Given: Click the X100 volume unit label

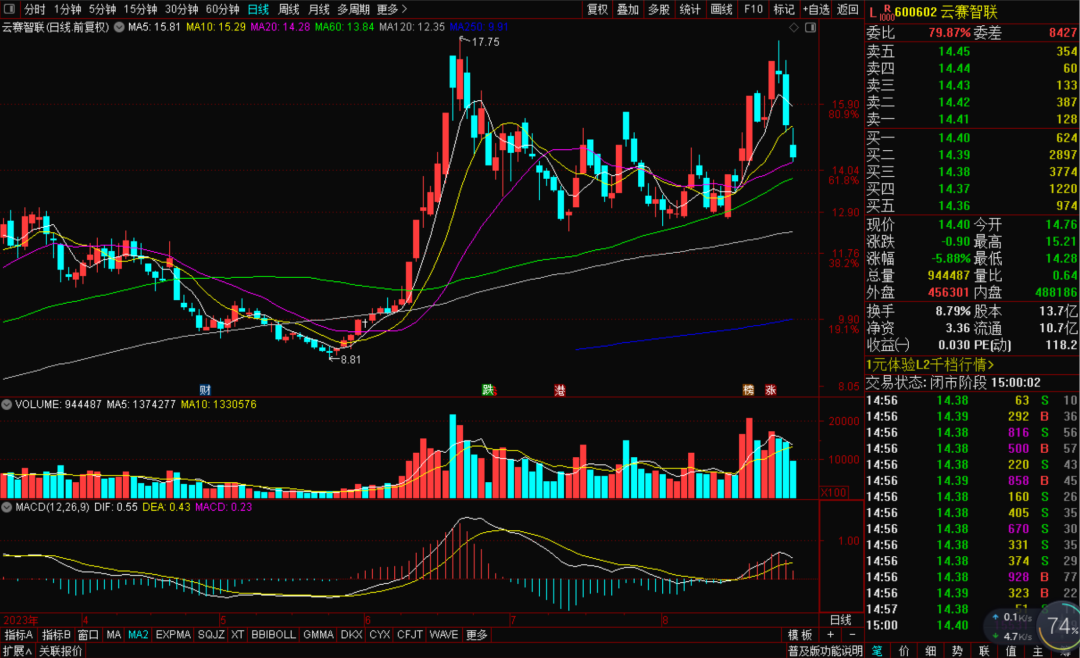Looking at the screenshot, I should coord(833,492).
